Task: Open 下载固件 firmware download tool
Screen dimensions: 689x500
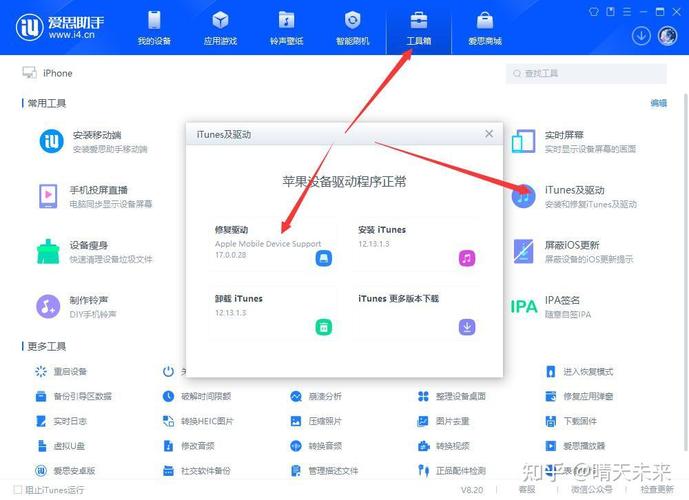Action: (x=571, y=421)
